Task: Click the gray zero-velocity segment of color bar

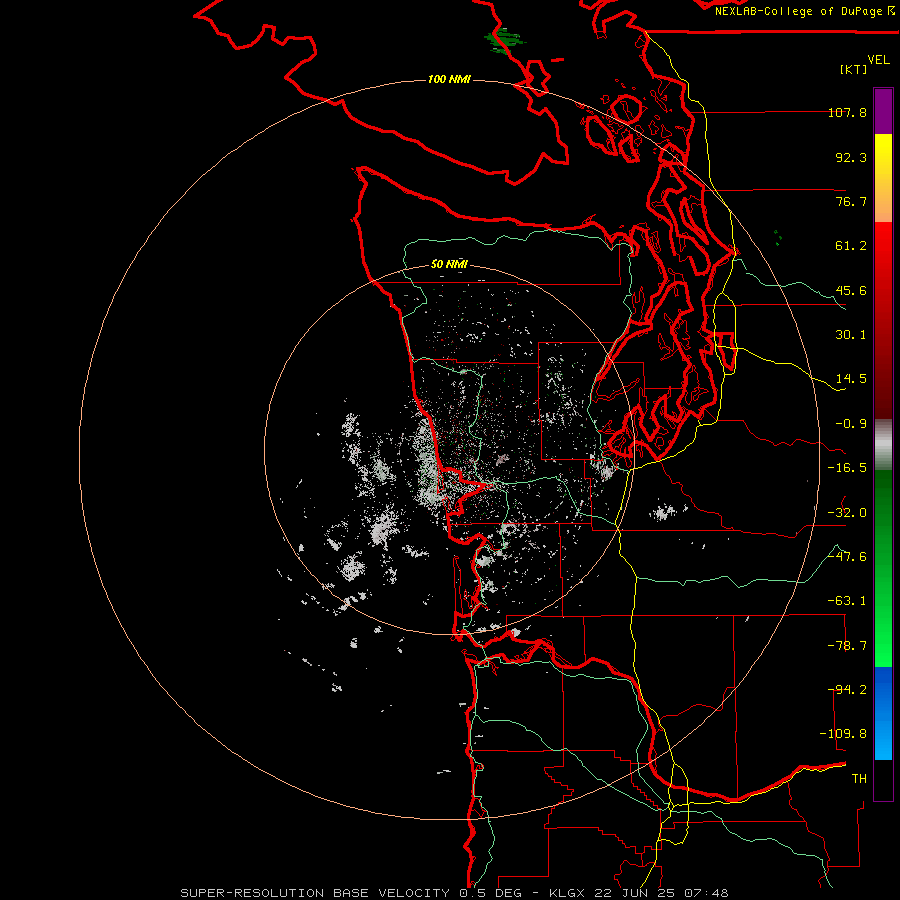Action: click(883, 445)
